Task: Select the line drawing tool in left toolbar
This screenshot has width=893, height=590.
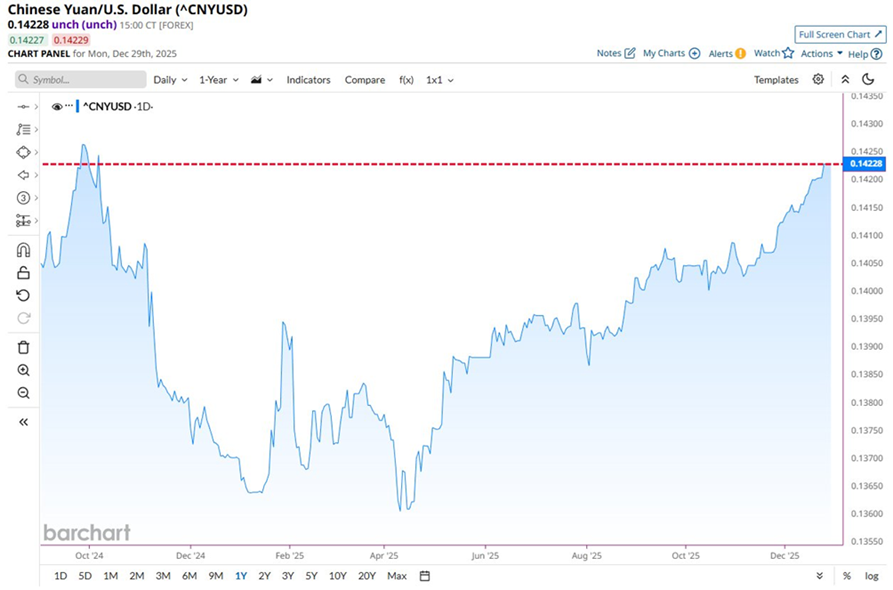Action: point(23,106)
